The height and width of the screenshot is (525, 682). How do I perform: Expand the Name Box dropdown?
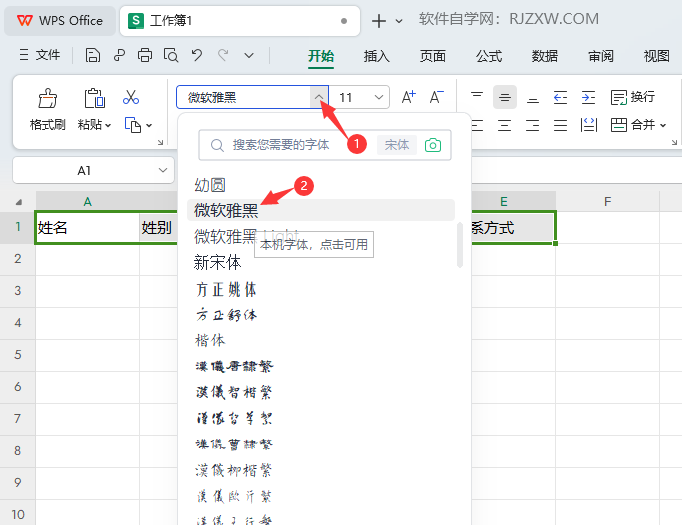click(x=163, y=170)
